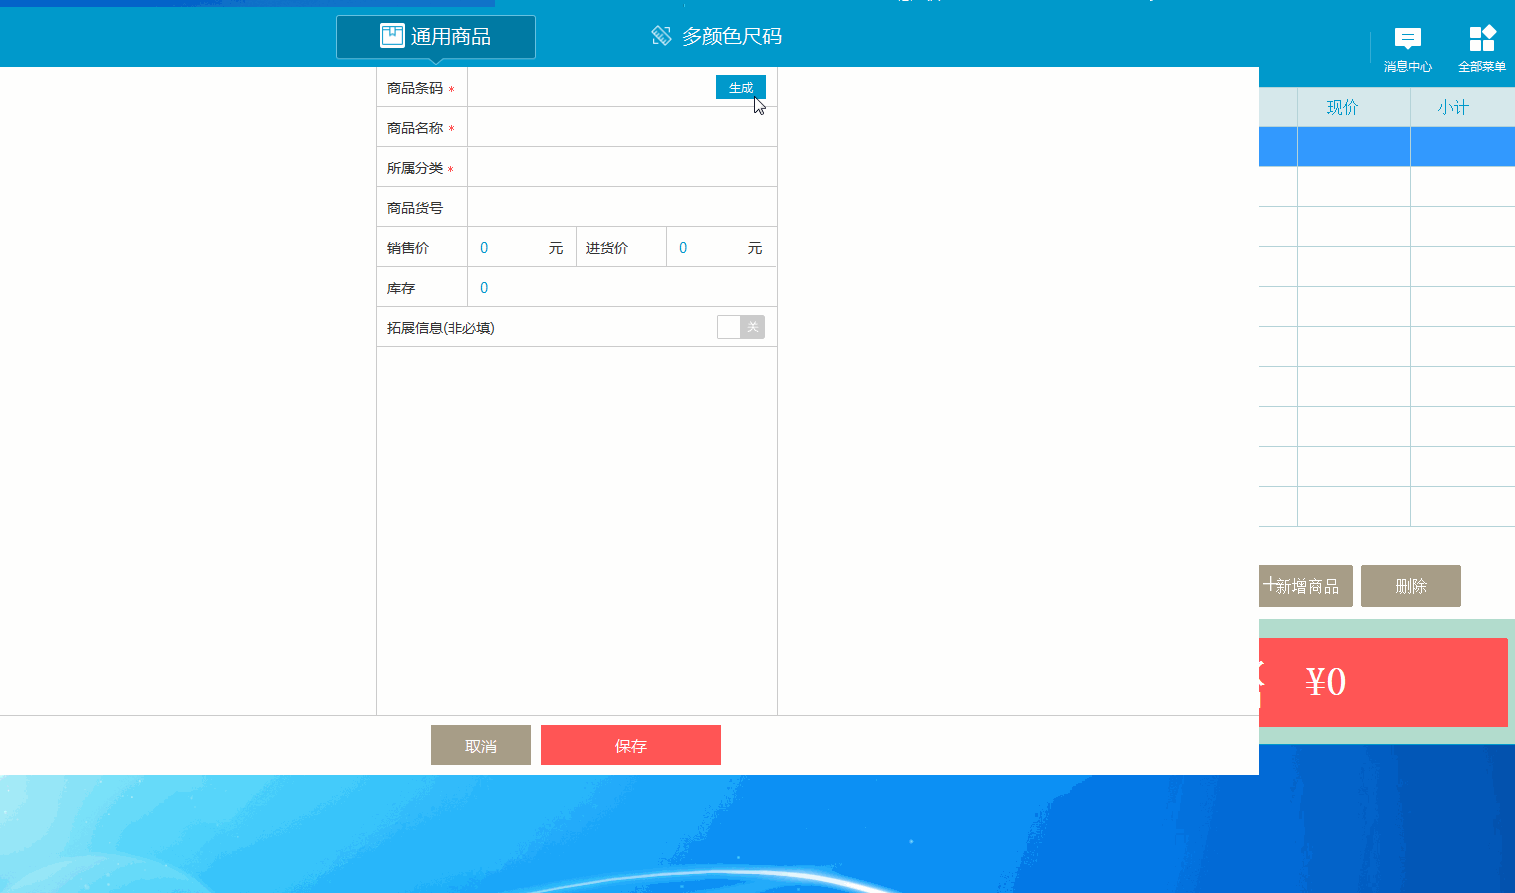
Task: Open the 消息中心 message center icon
Action: pos(1407,40)
